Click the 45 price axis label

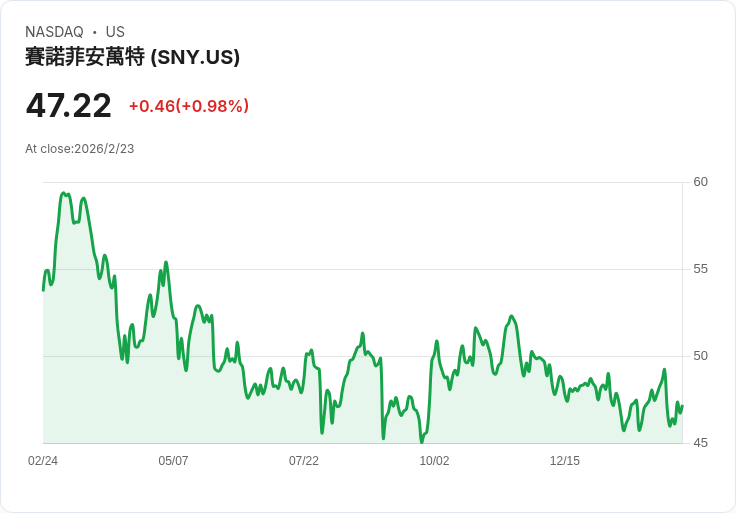(700, 443)
